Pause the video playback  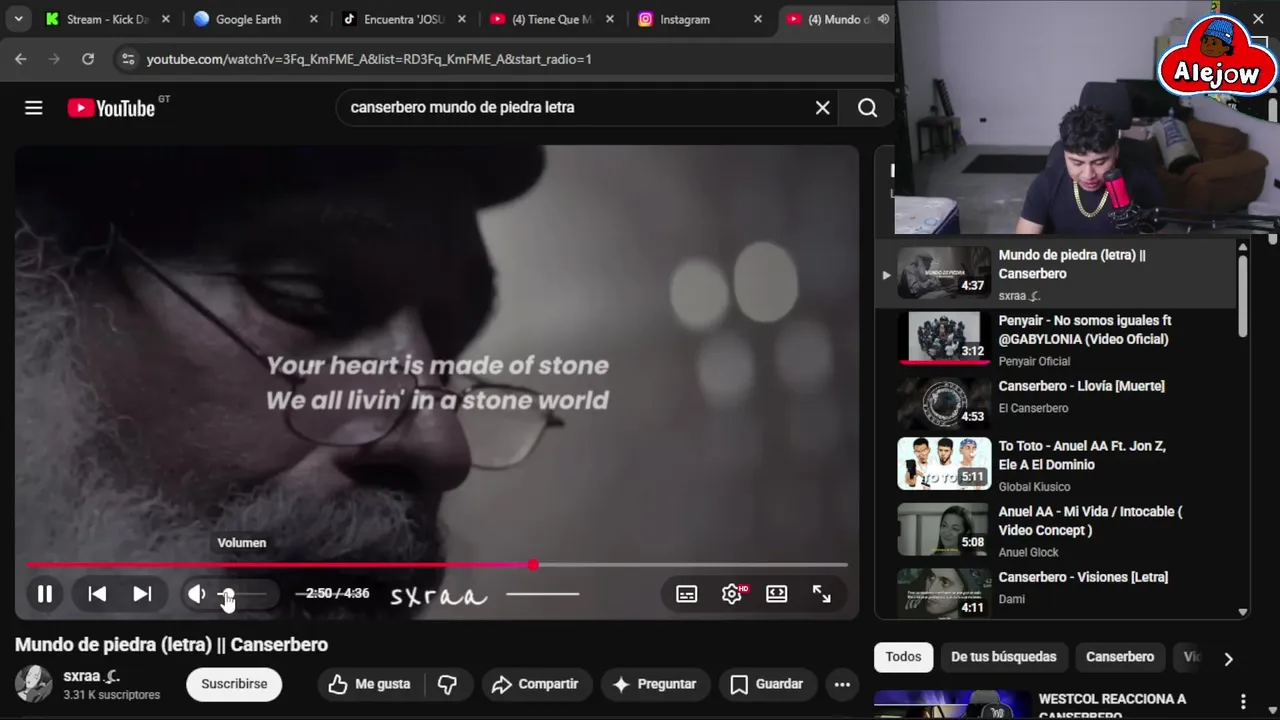45,594
